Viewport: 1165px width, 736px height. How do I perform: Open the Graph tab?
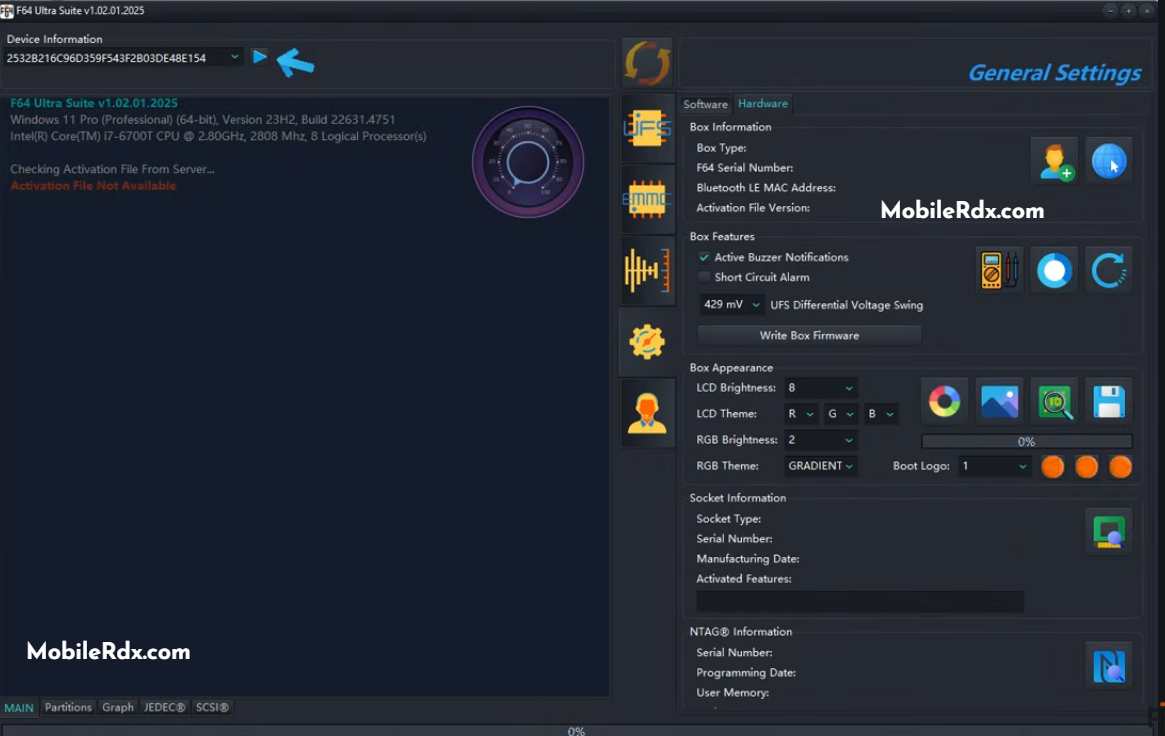pos(117,707)
